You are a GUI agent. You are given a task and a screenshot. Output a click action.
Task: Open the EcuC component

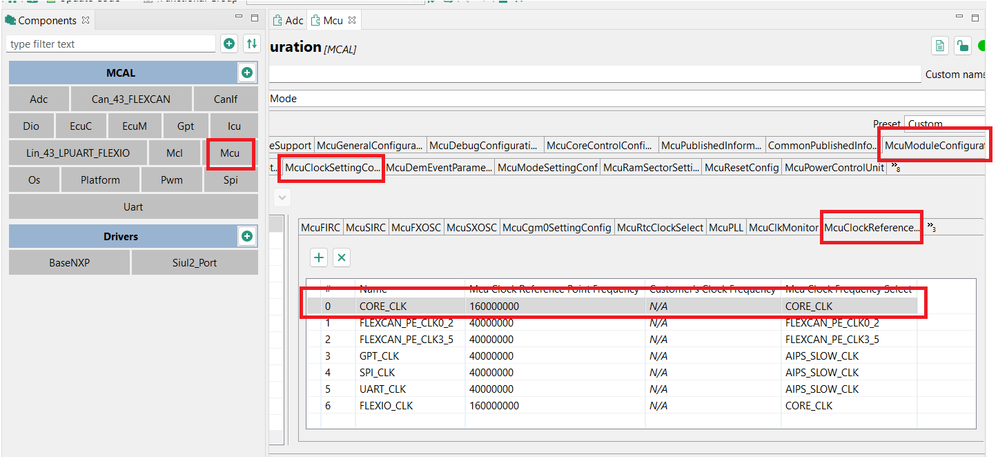[x=81, y=126]
